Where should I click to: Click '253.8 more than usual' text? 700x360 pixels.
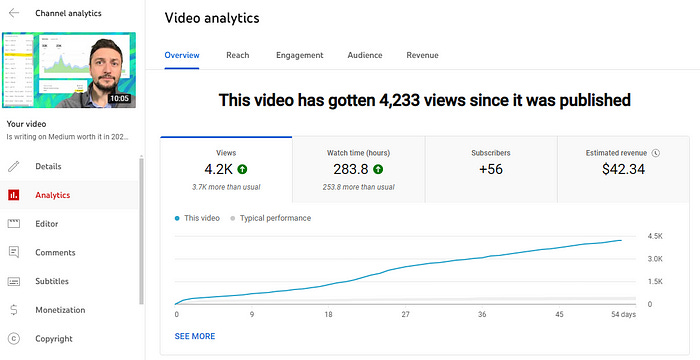[x=358, y=187]
